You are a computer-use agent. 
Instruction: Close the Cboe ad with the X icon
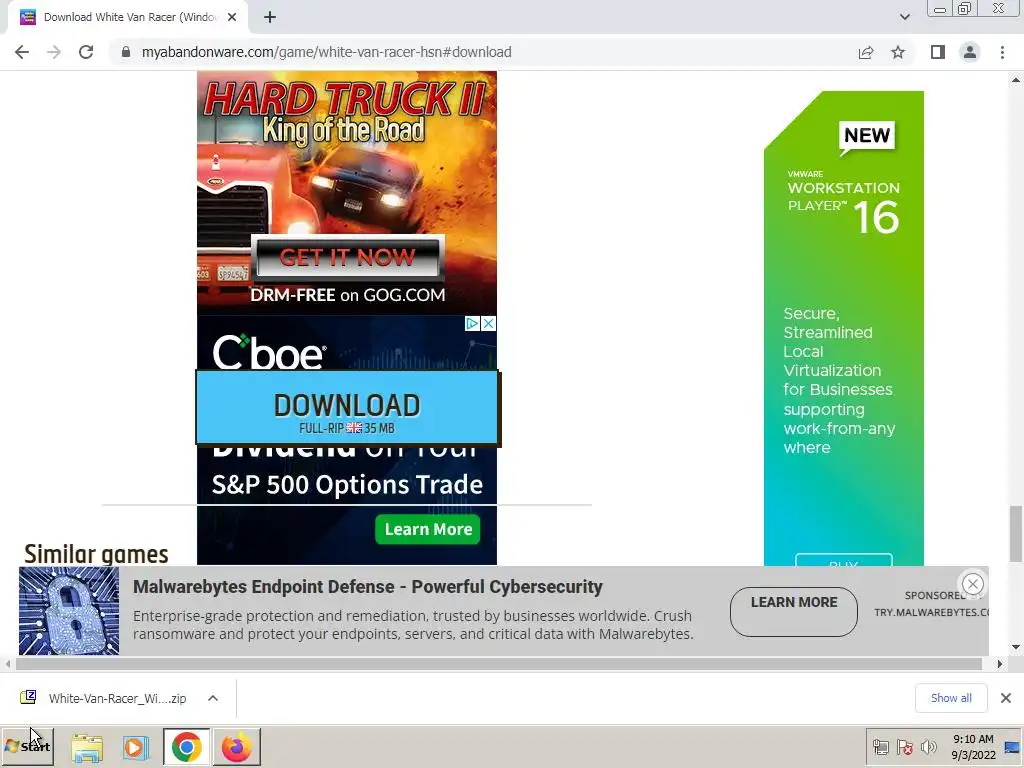point(488,324)
